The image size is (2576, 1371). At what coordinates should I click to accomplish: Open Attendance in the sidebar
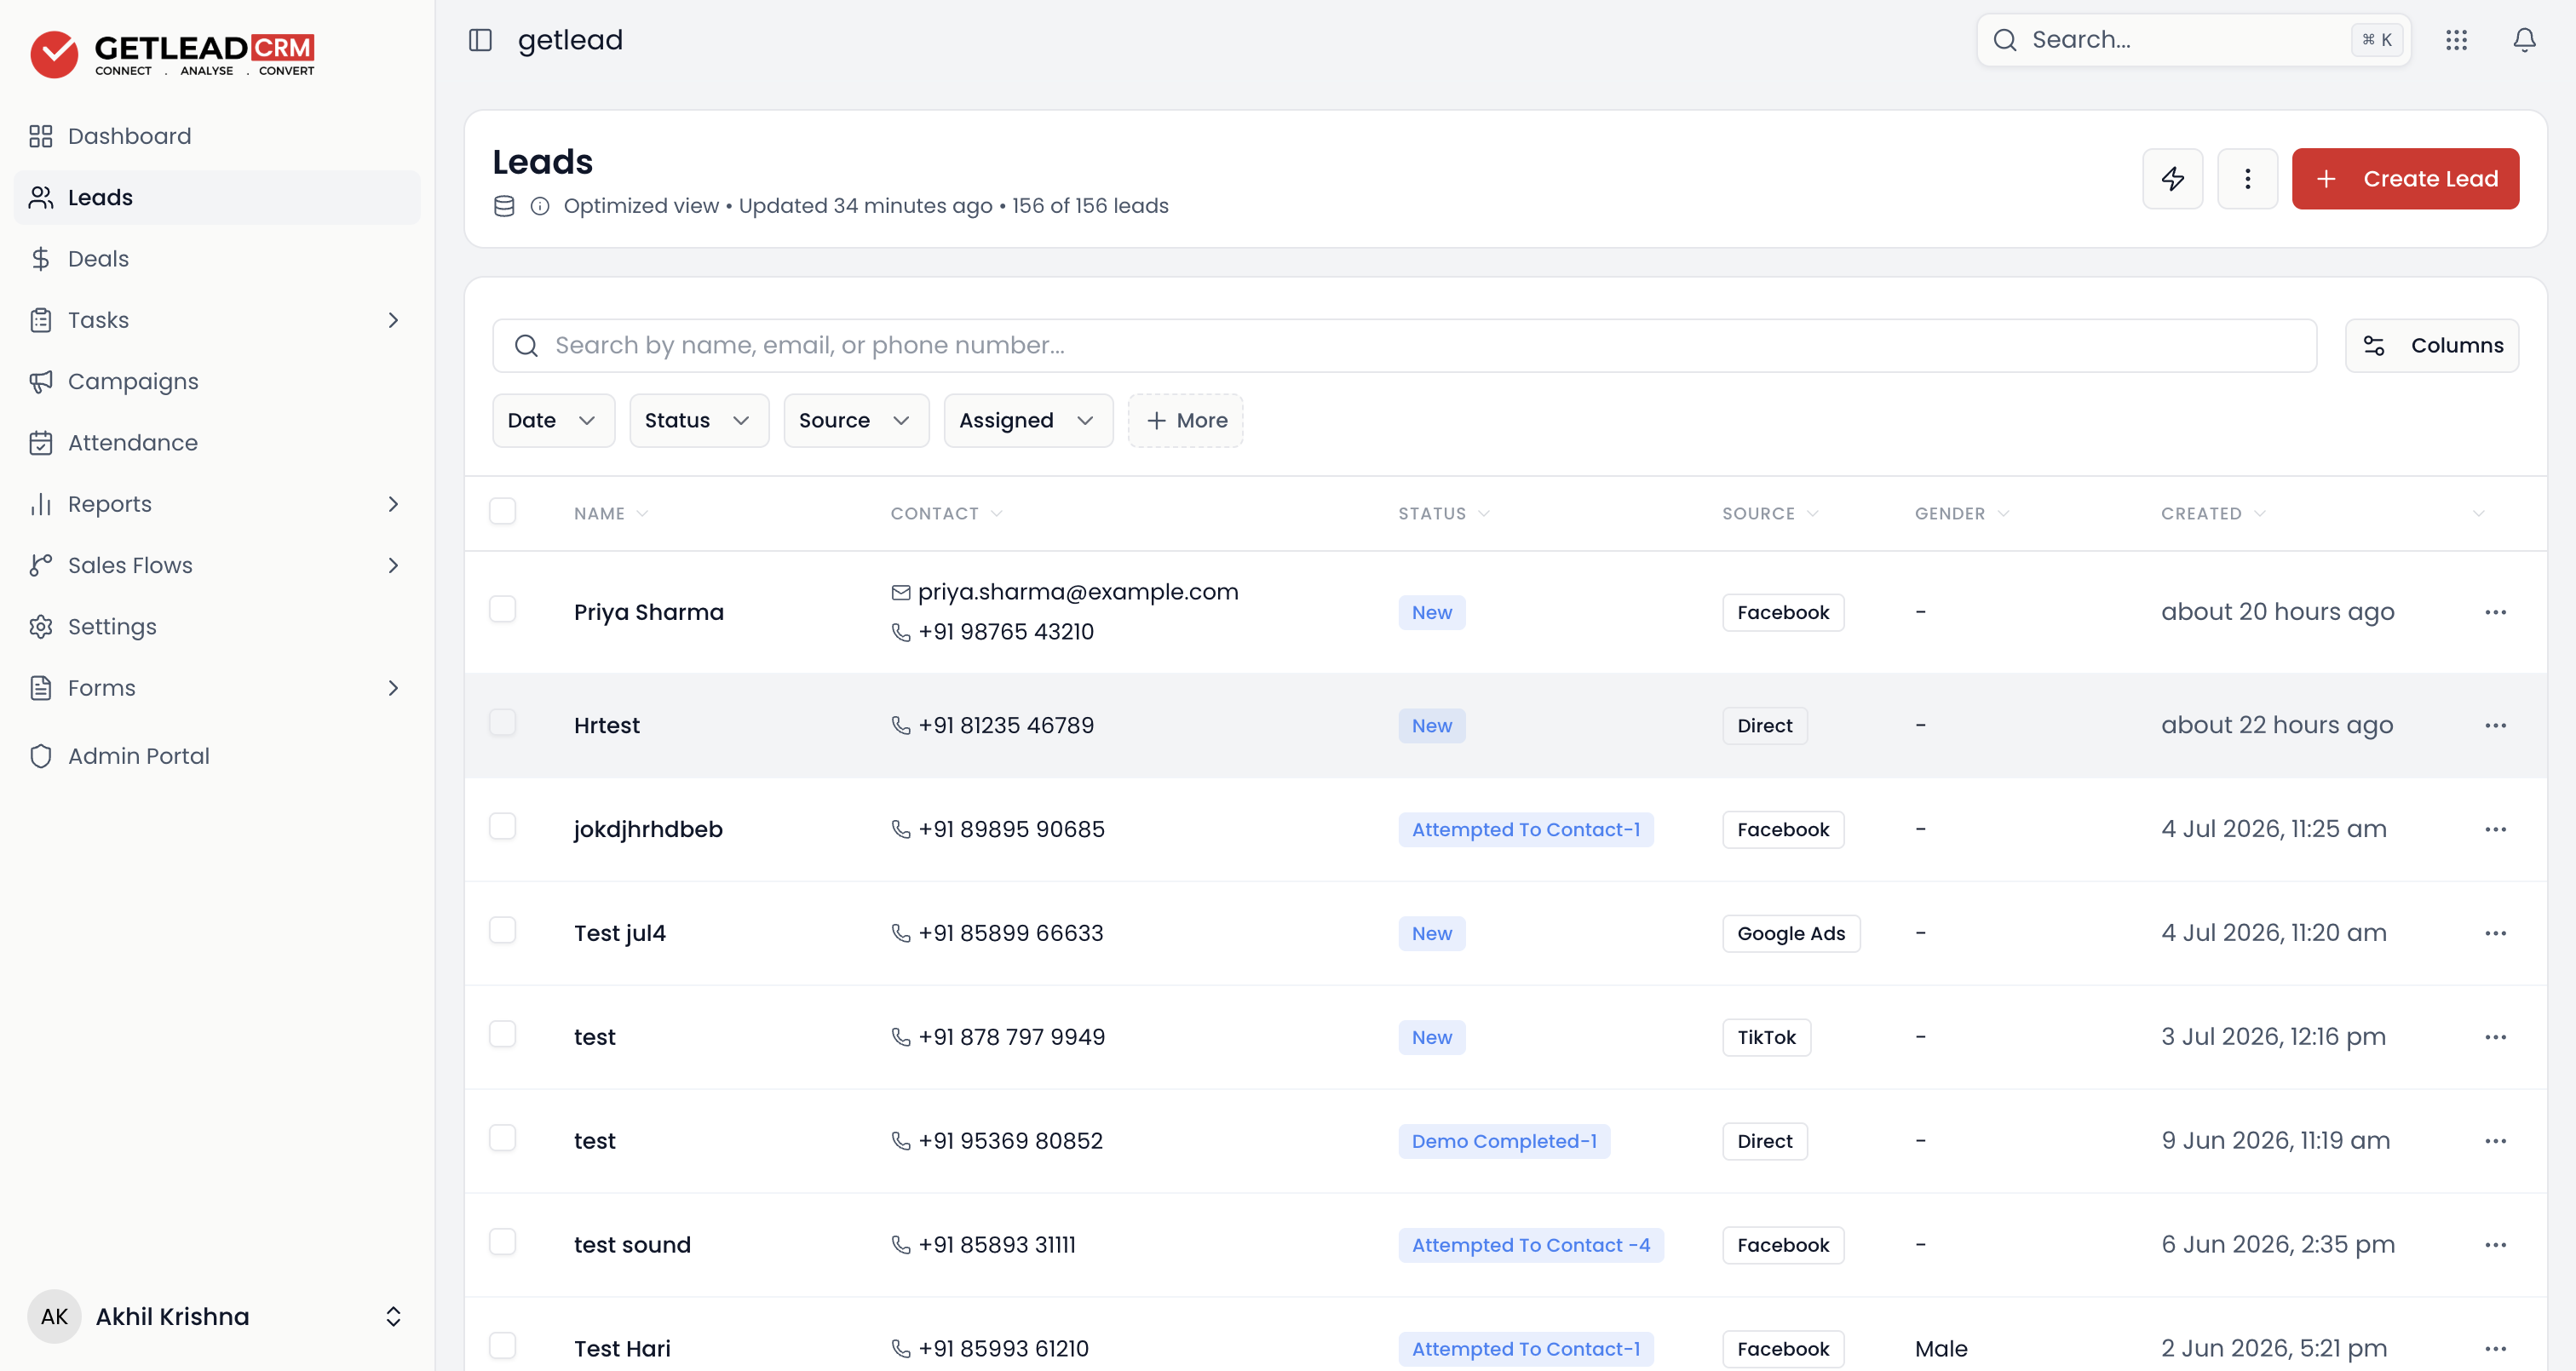coord(217,443)
